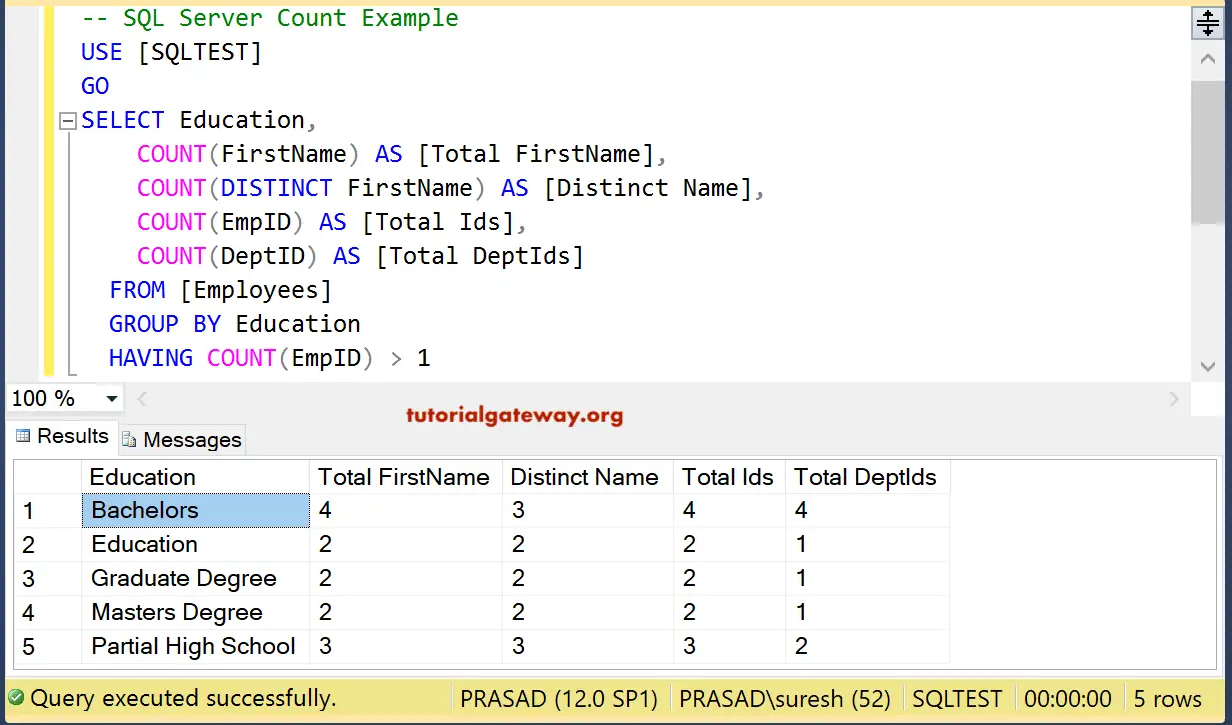Select the Partial High School cell

click(195, 646)
